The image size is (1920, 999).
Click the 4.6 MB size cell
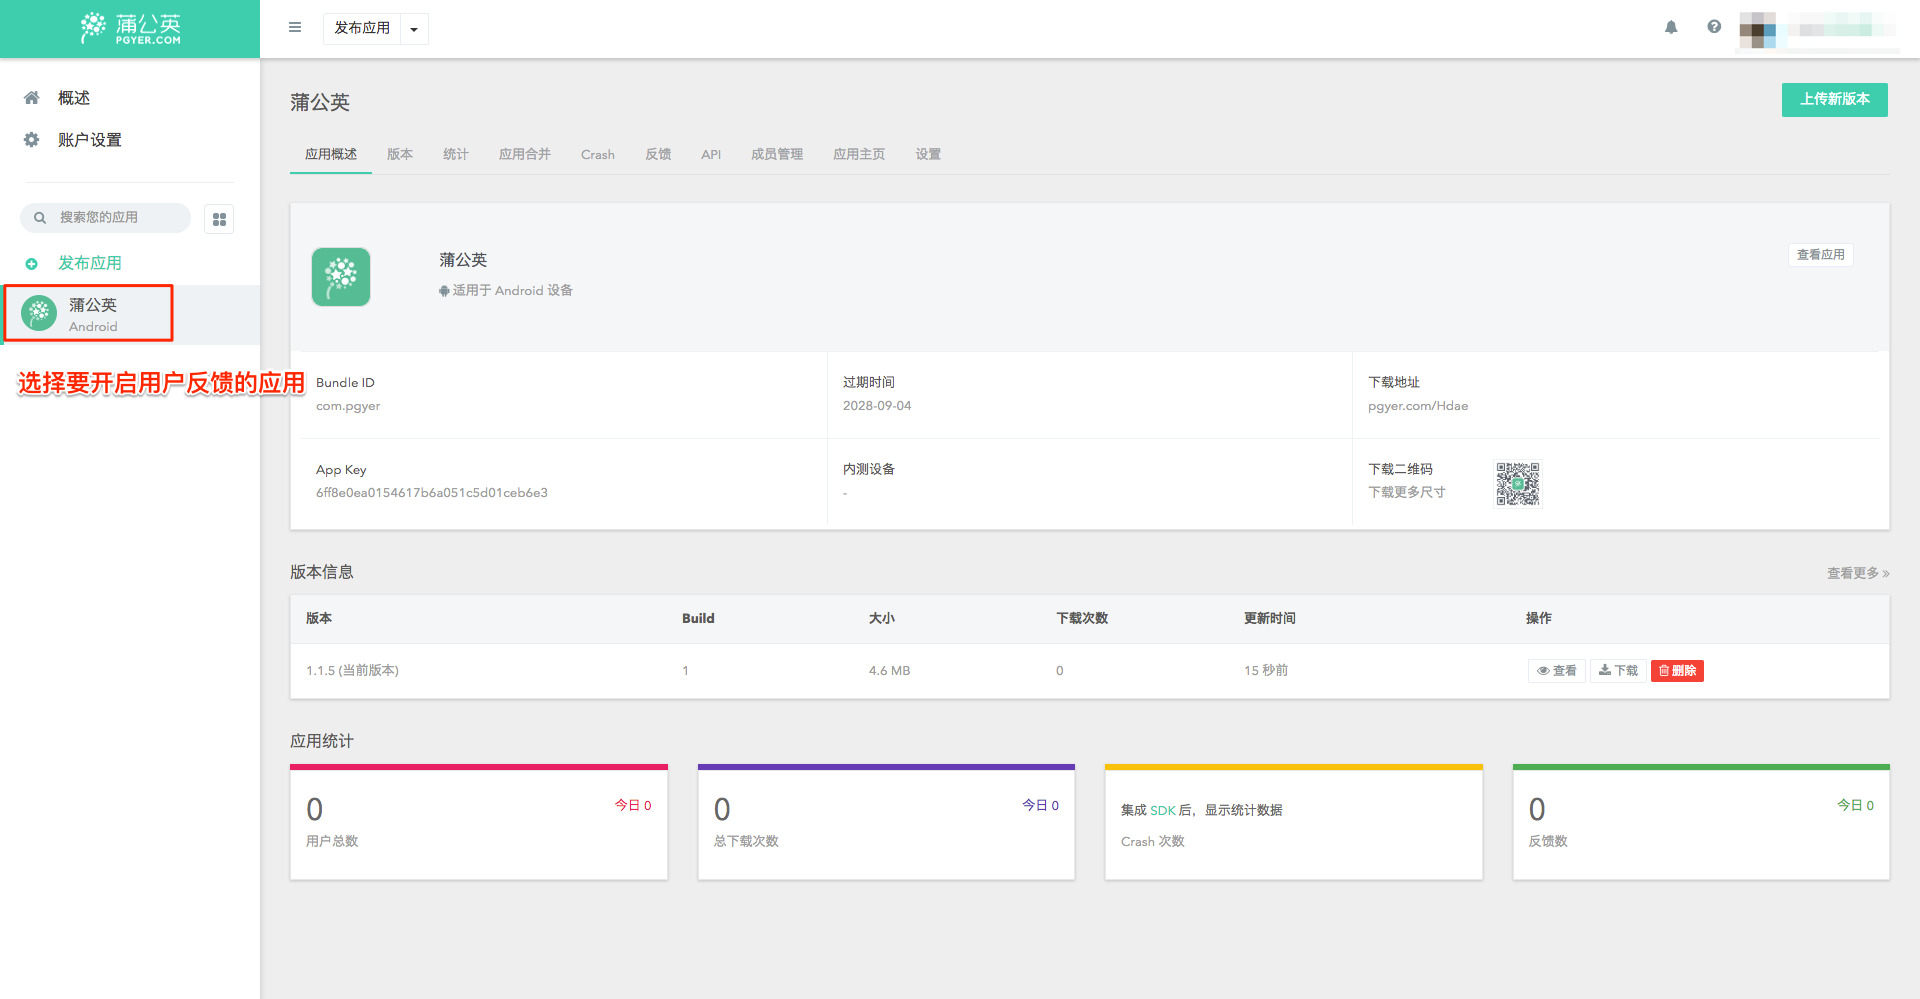coord(889,671)
